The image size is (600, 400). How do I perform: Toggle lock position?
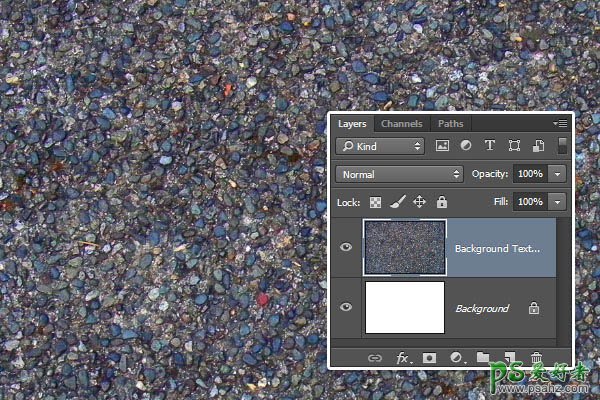click(x=419, y=202)
